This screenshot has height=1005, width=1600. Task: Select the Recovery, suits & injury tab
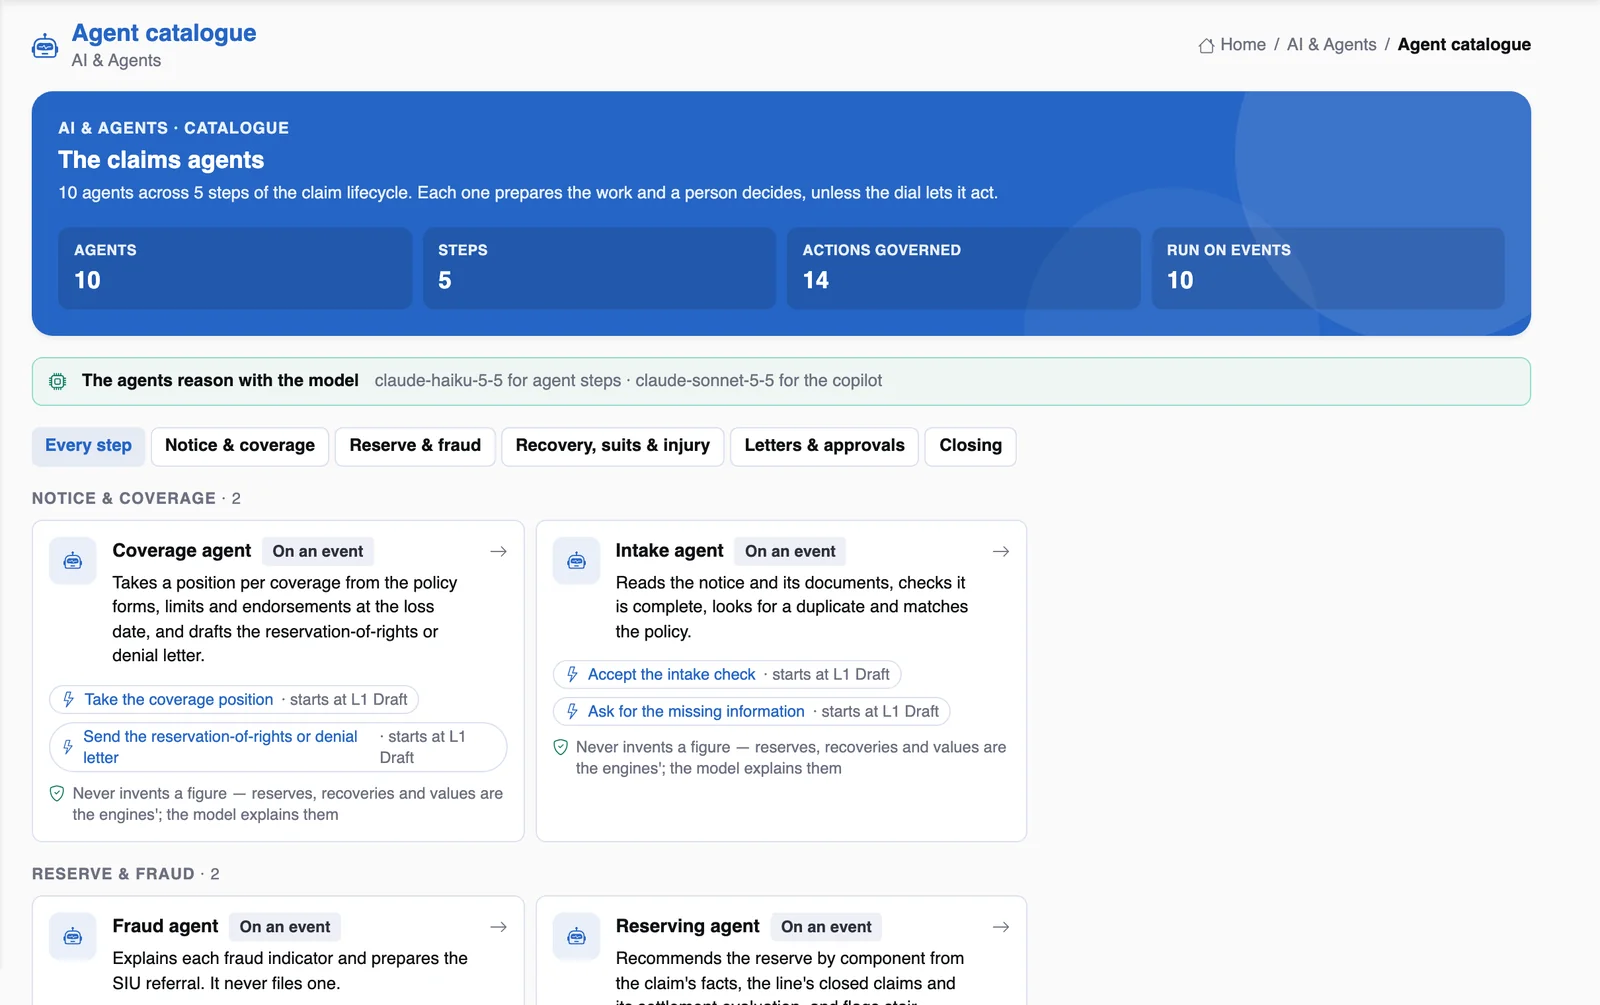tap(613, 446)
